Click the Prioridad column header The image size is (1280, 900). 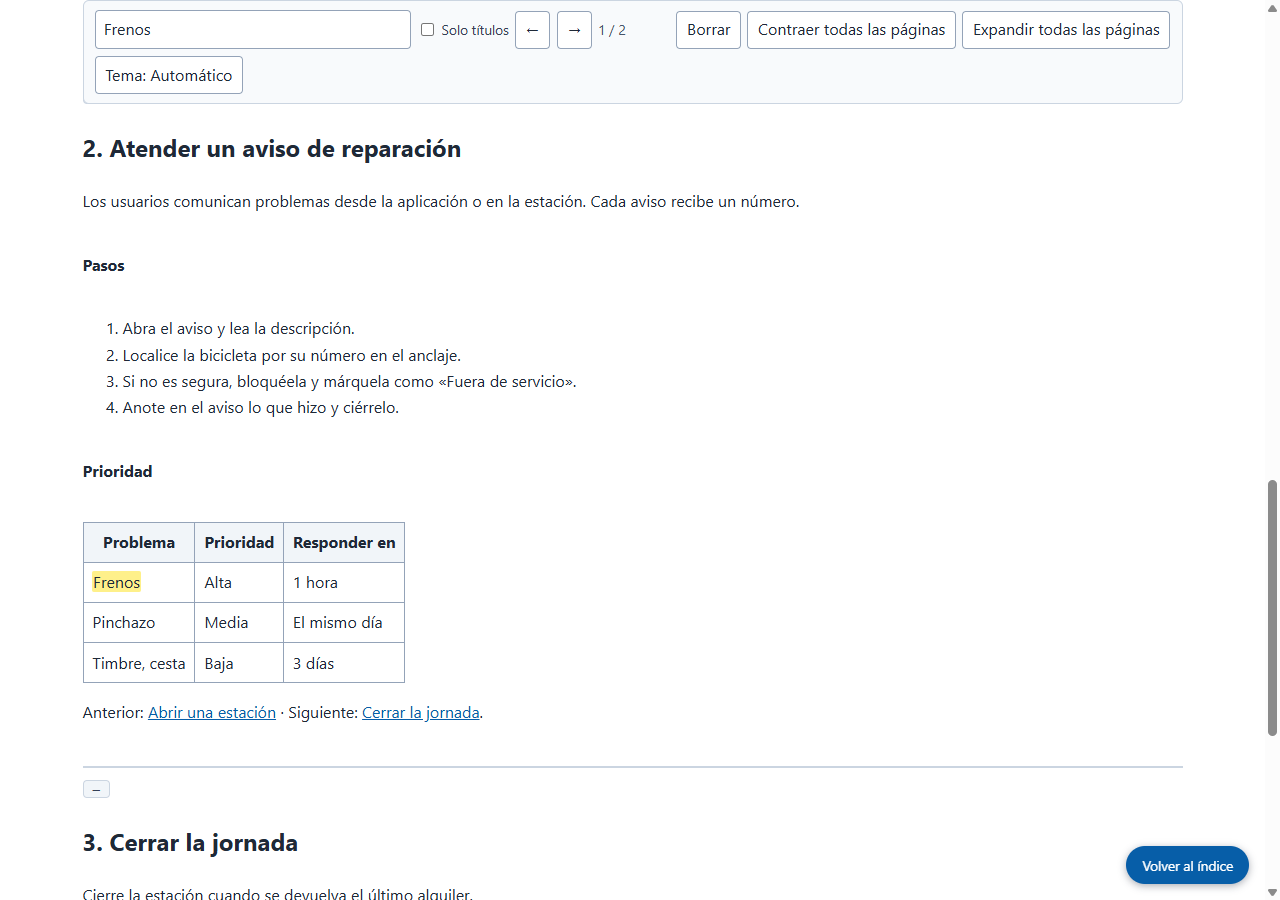tap(239, 542)
